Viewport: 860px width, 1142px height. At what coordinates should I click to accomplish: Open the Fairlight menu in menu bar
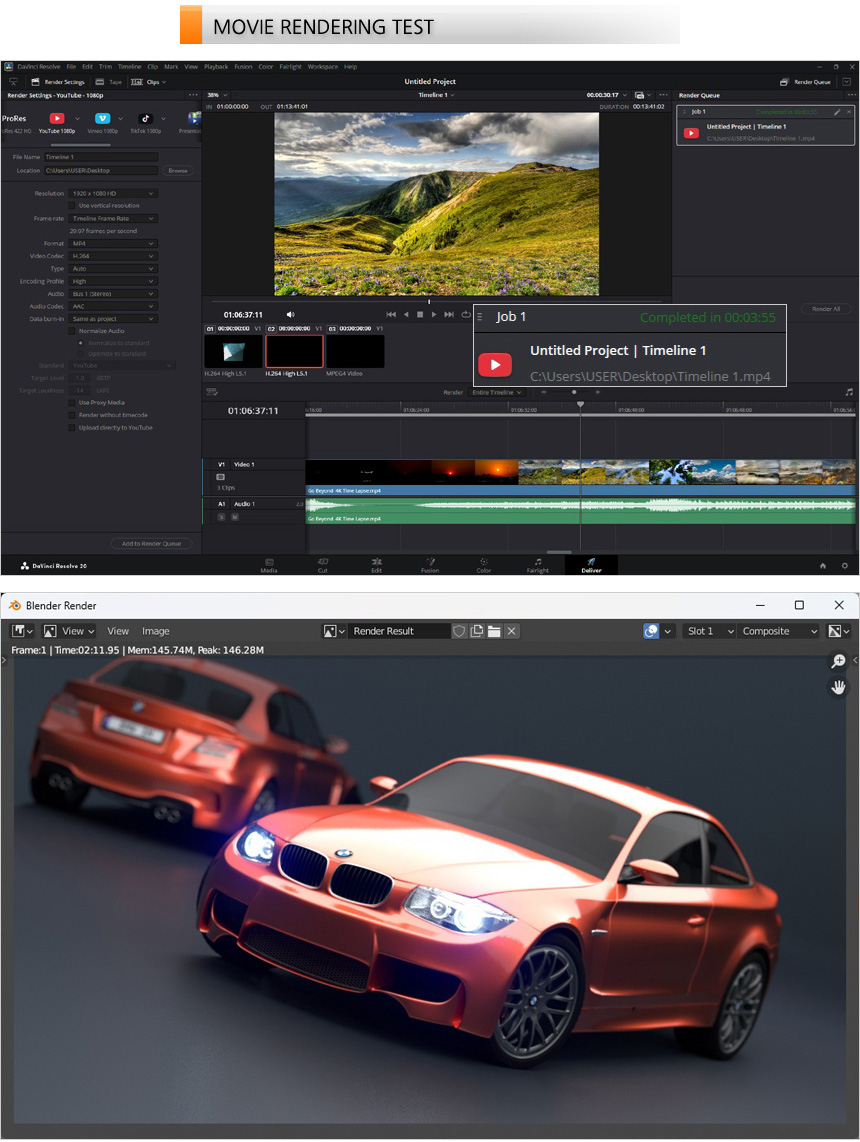tap(290, 67)
